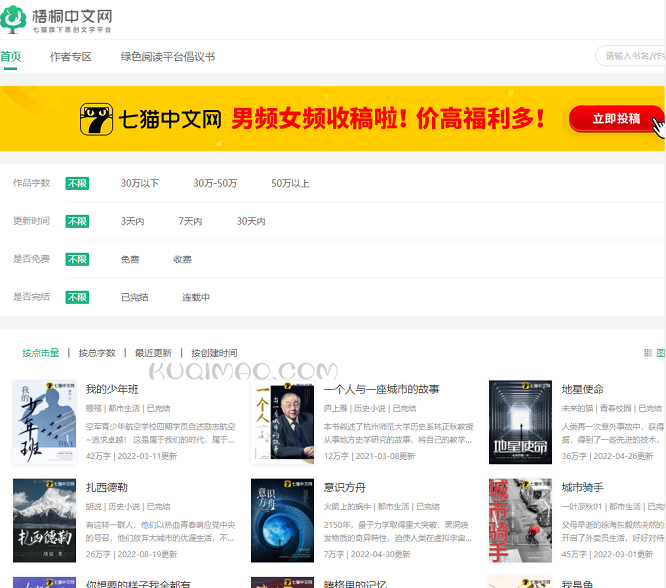Select 不限 for 是否免费 filter
Image resolution: width=666 pixels, height=588 pixels.
click(77, 259)
